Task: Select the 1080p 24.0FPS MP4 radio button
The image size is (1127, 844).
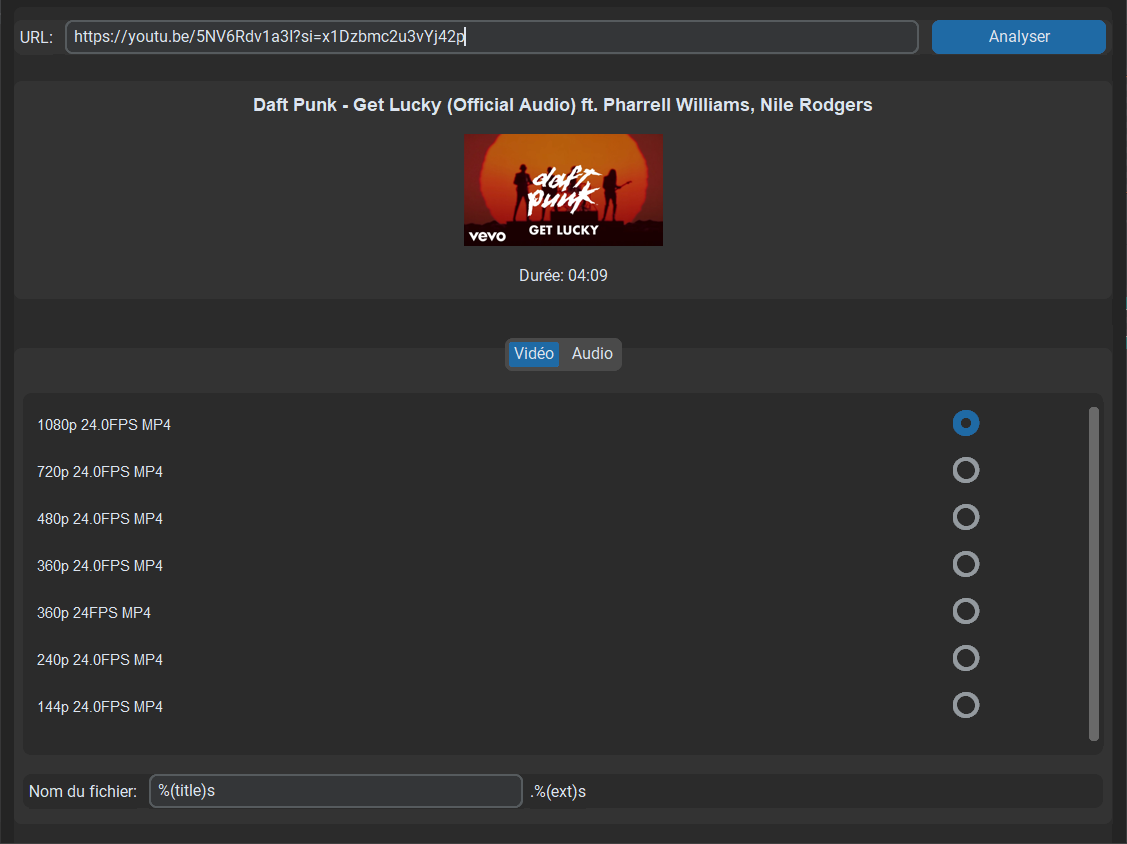Action: pyautogui.click(x=966, y=423)
